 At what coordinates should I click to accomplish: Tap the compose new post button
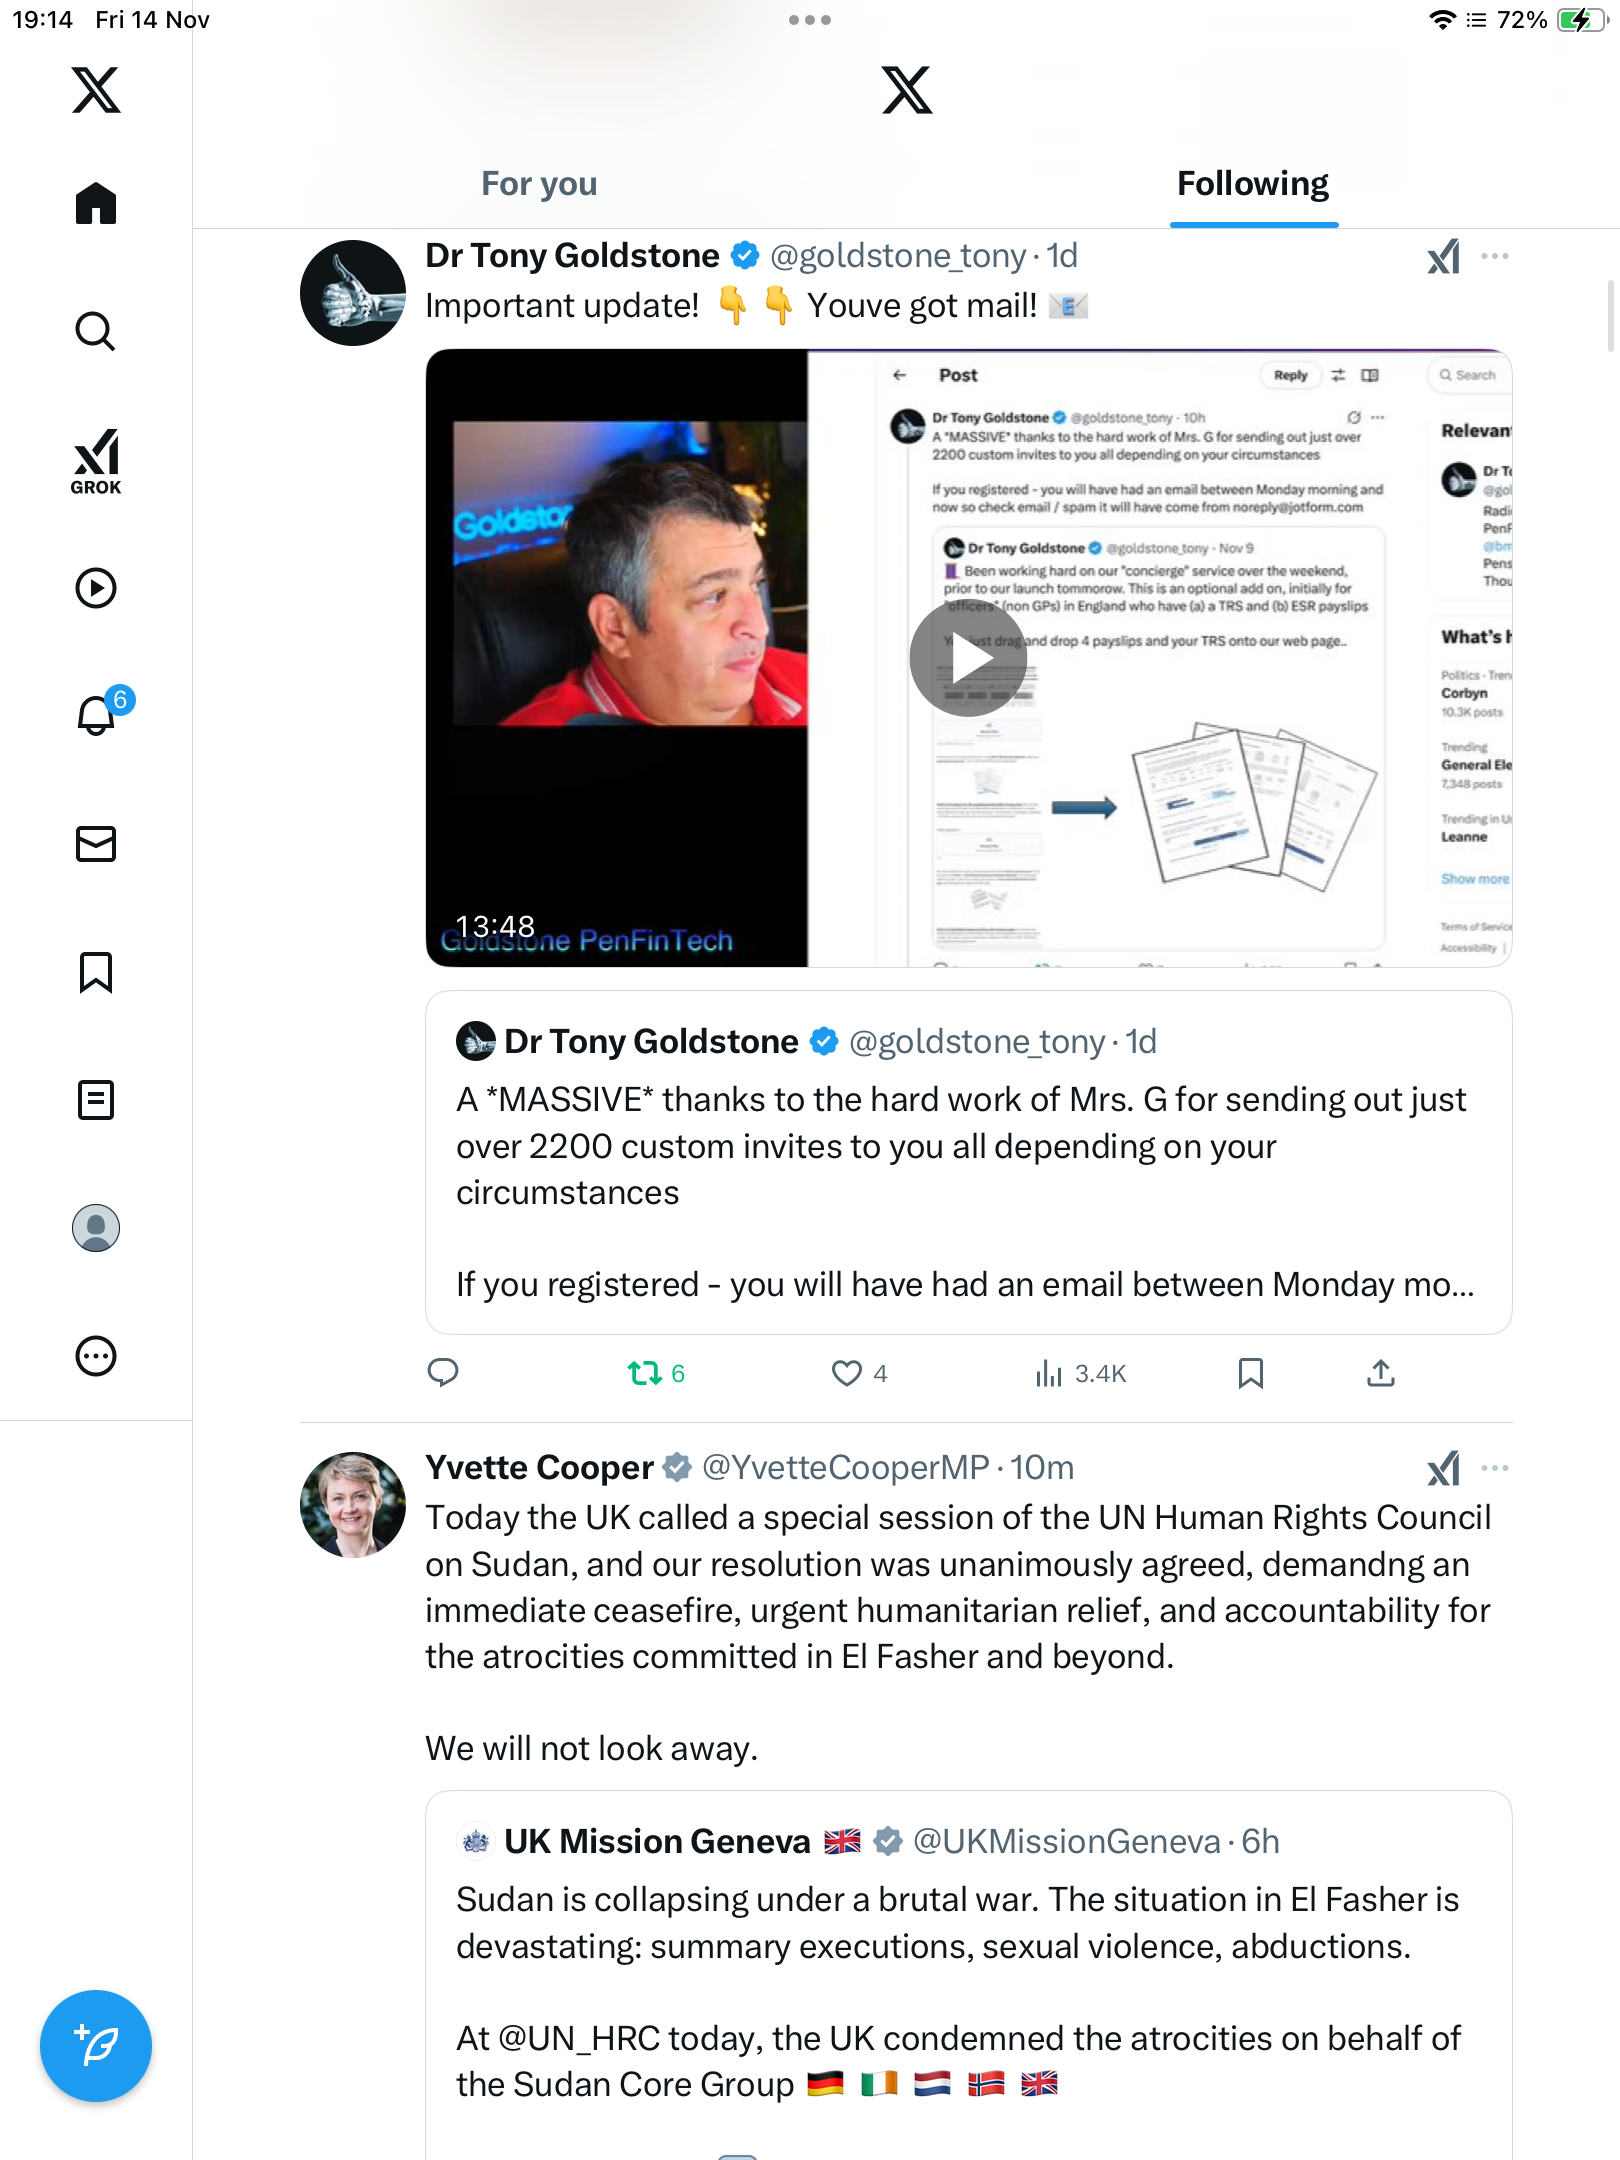[x=96, y=2046]
